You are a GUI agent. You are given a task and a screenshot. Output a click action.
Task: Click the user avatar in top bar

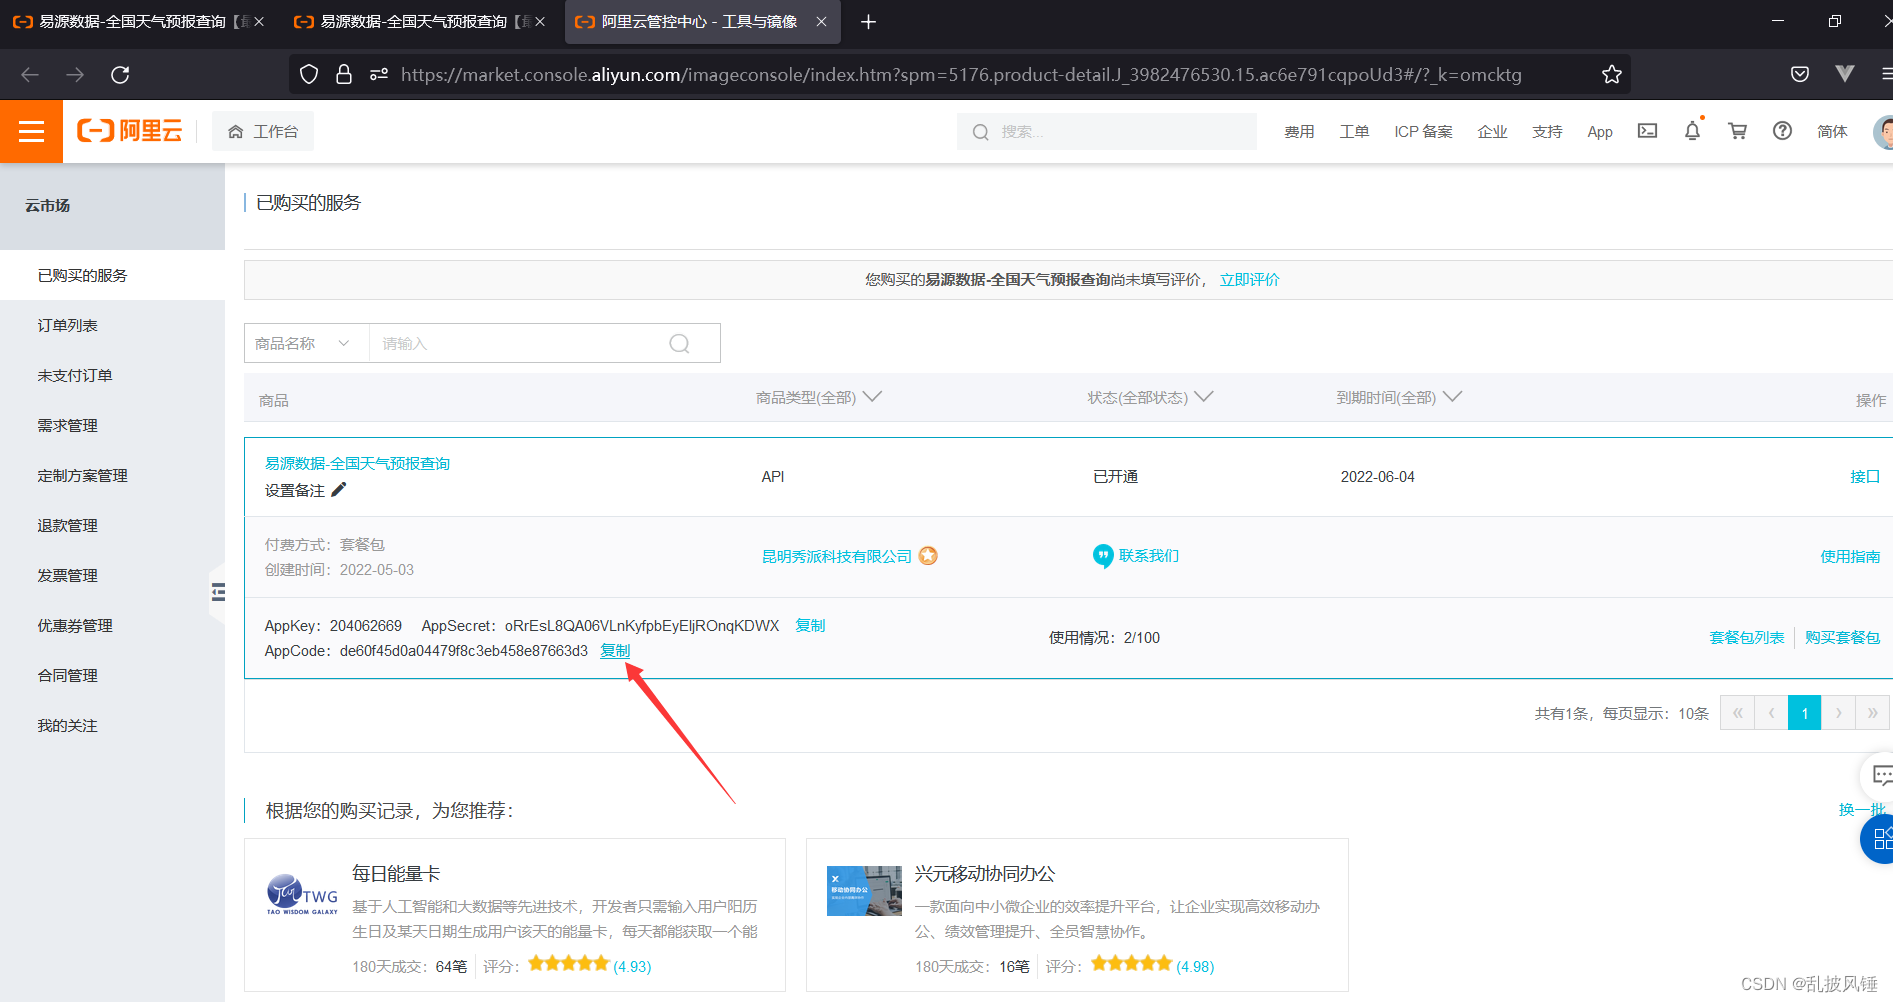tap(1882, 131)
